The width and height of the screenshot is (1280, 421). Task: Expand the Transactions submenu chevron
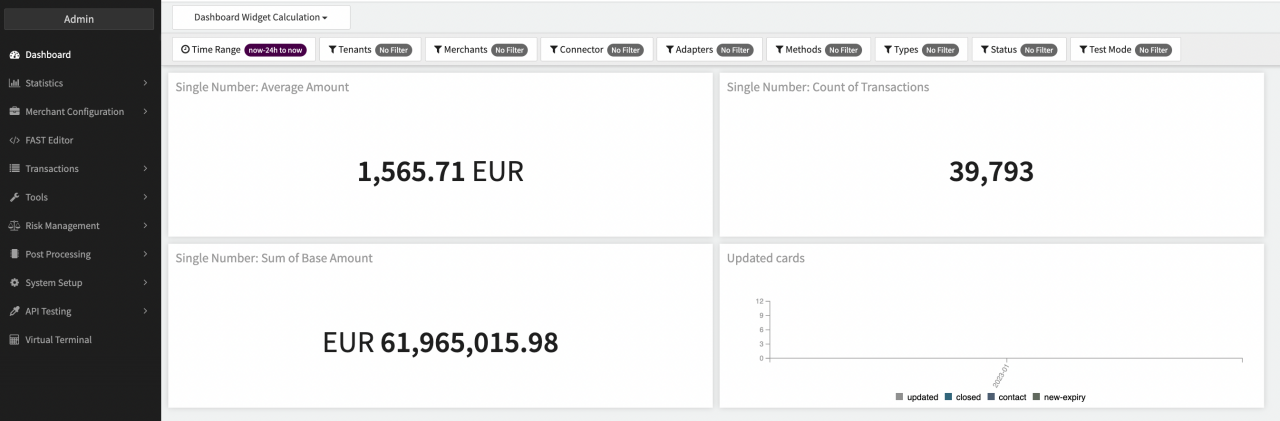(145, 169)
